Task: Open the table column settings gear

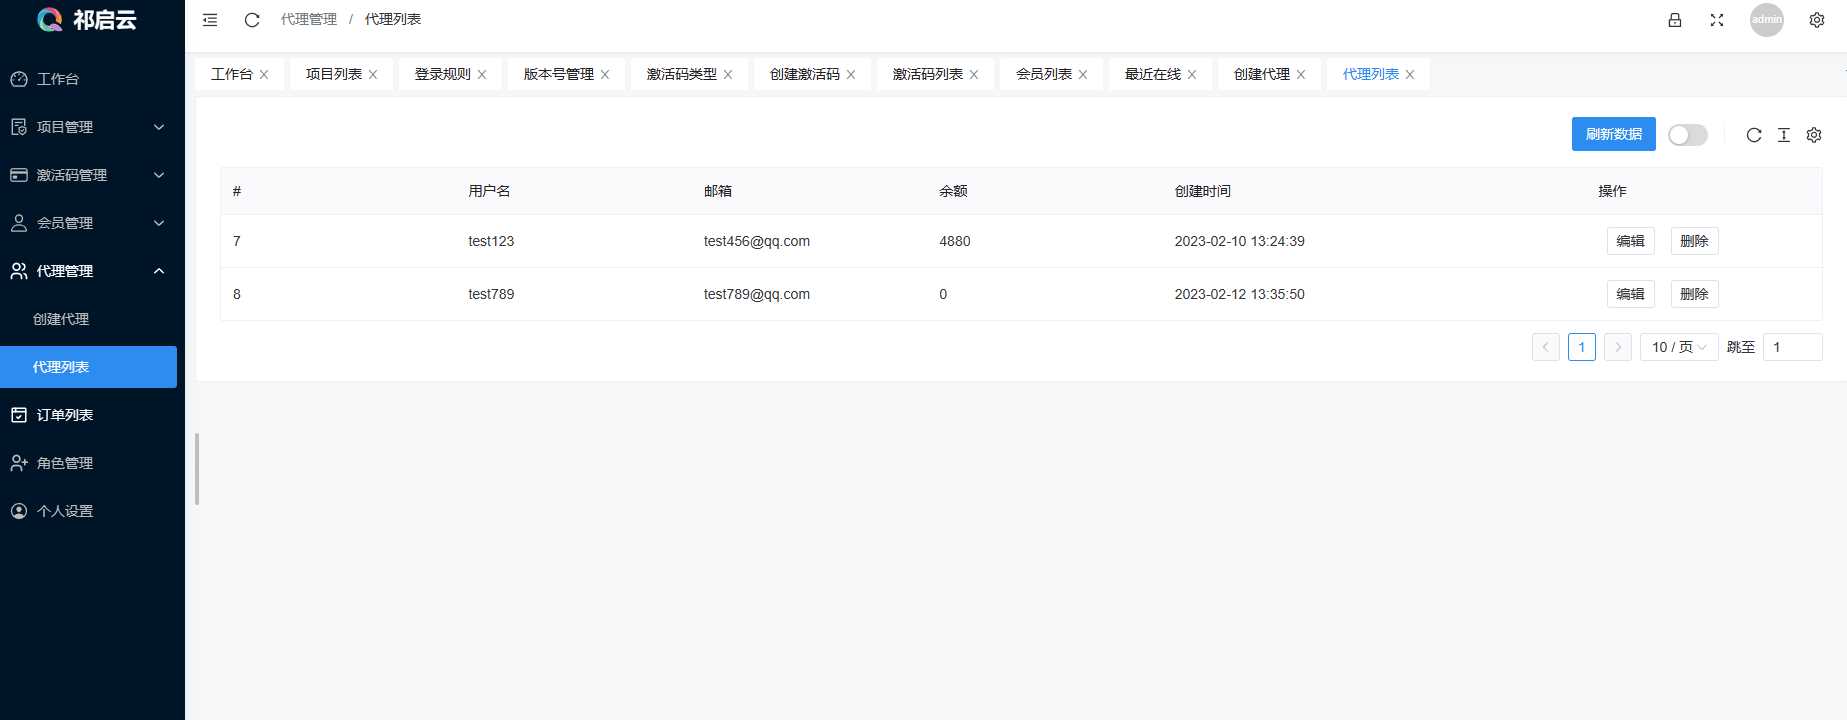Action: (x=1814, y=135)
